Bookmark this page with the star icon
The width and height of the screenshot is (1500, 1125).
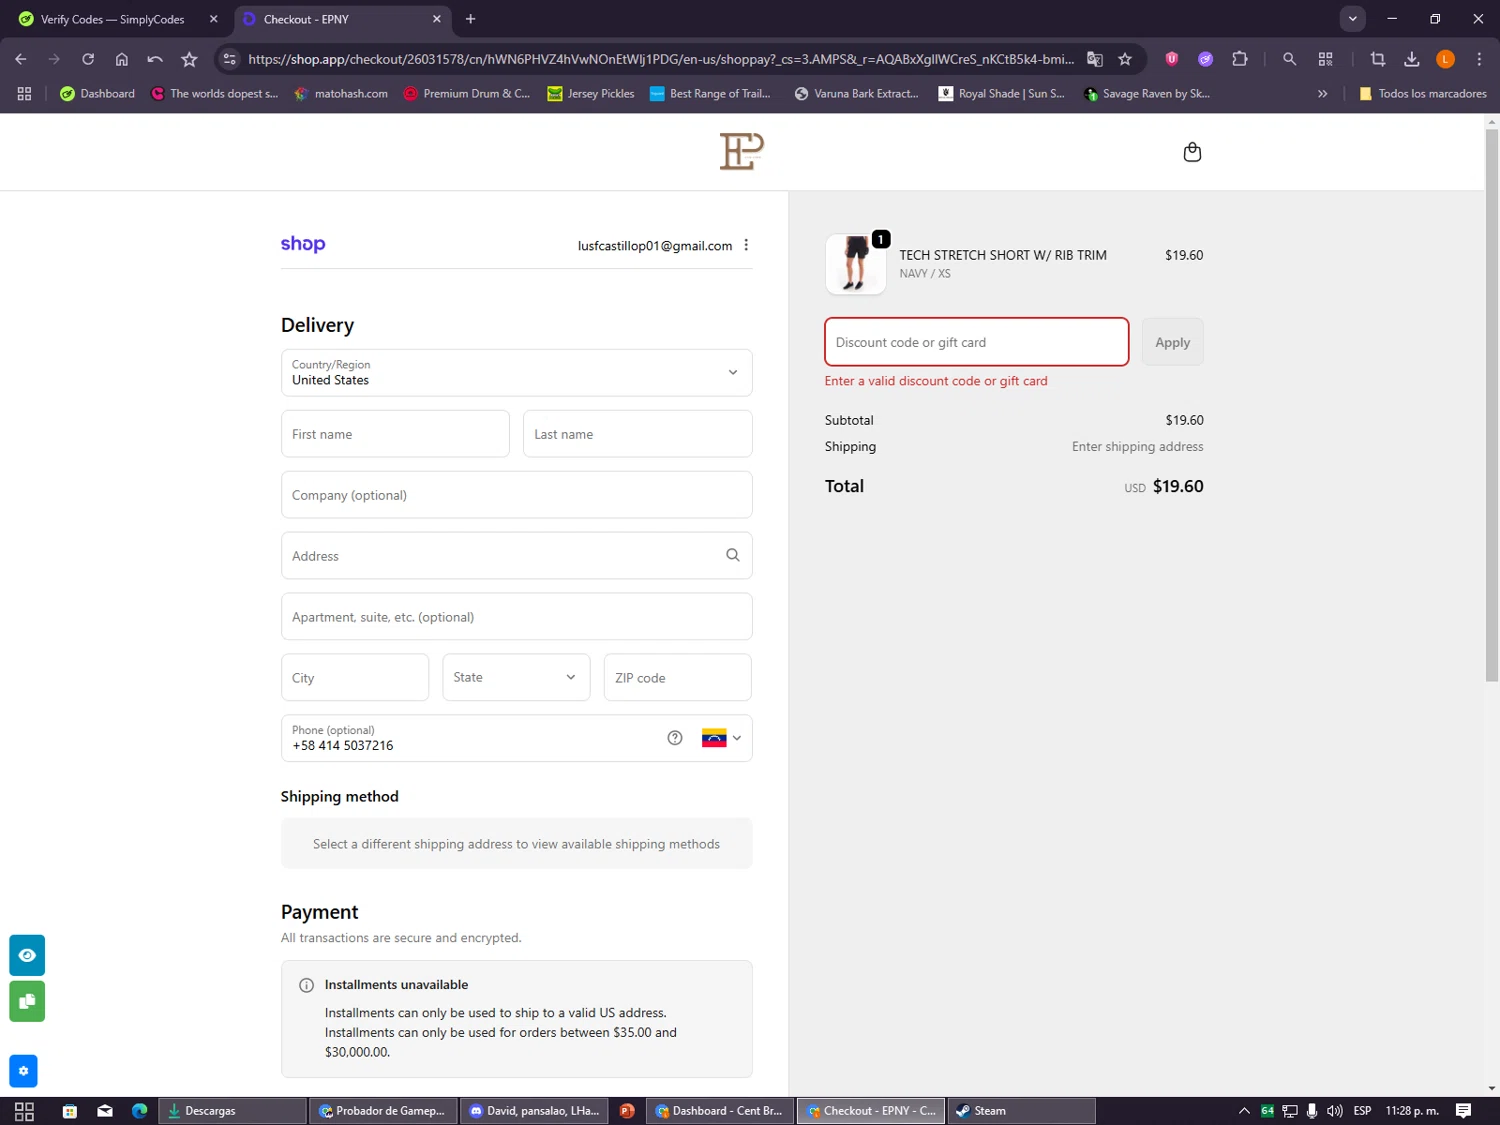pyautogui.click(x=1125, y=59)
